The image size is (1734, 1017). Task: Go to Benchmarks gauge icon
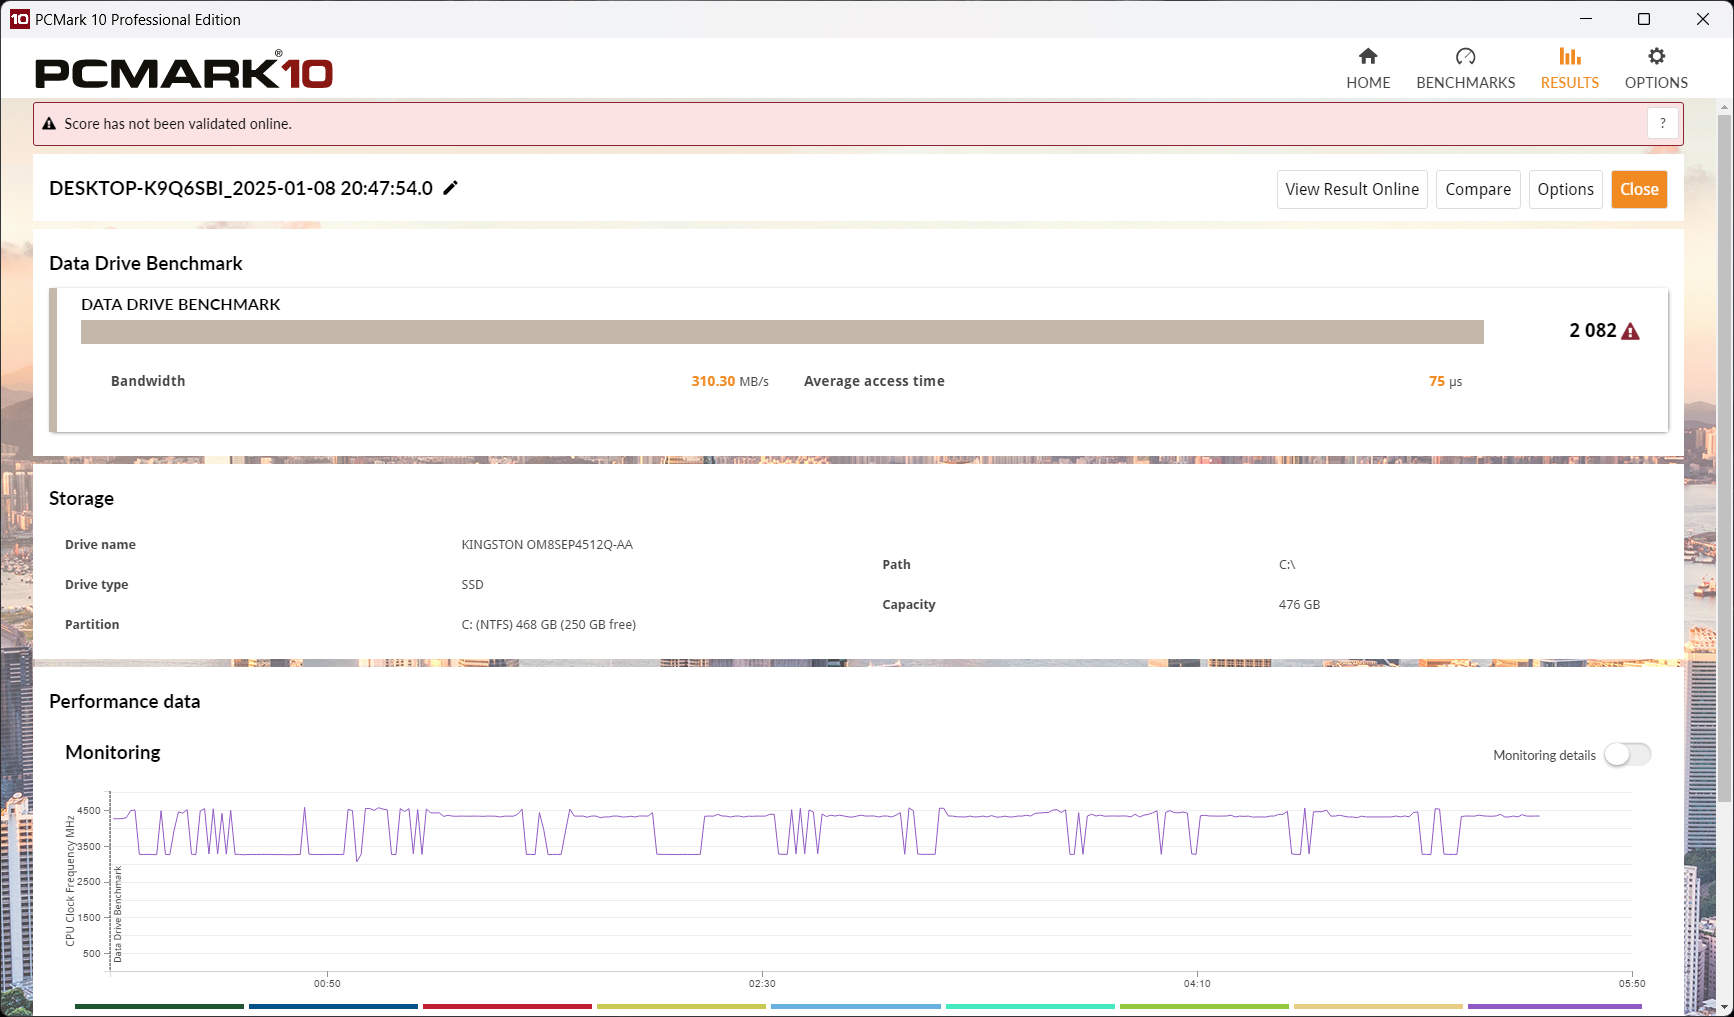[1465, 57]
